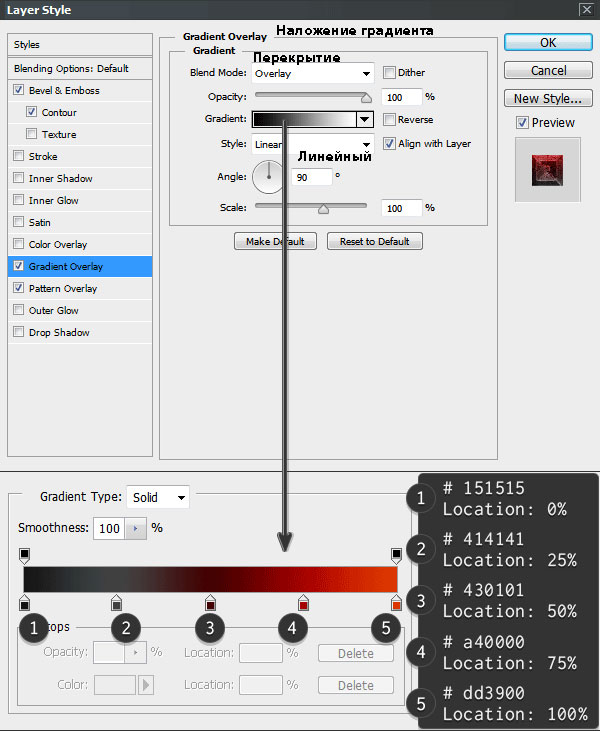Open the Smoothness slider arrow
Image resolution: width=600 pixels, height=731 pixels.
pos(136,528)
